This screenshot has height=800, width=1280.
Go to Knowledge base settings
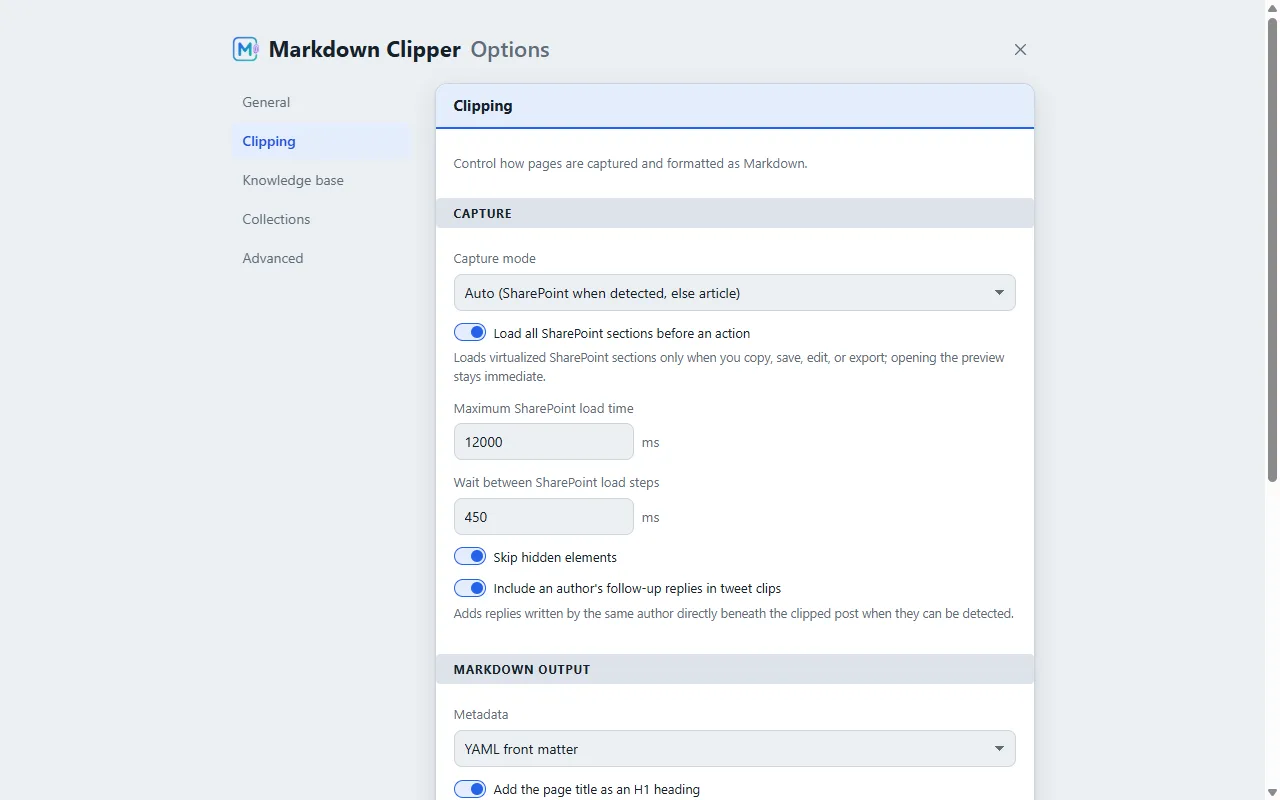tap(320, 180)
